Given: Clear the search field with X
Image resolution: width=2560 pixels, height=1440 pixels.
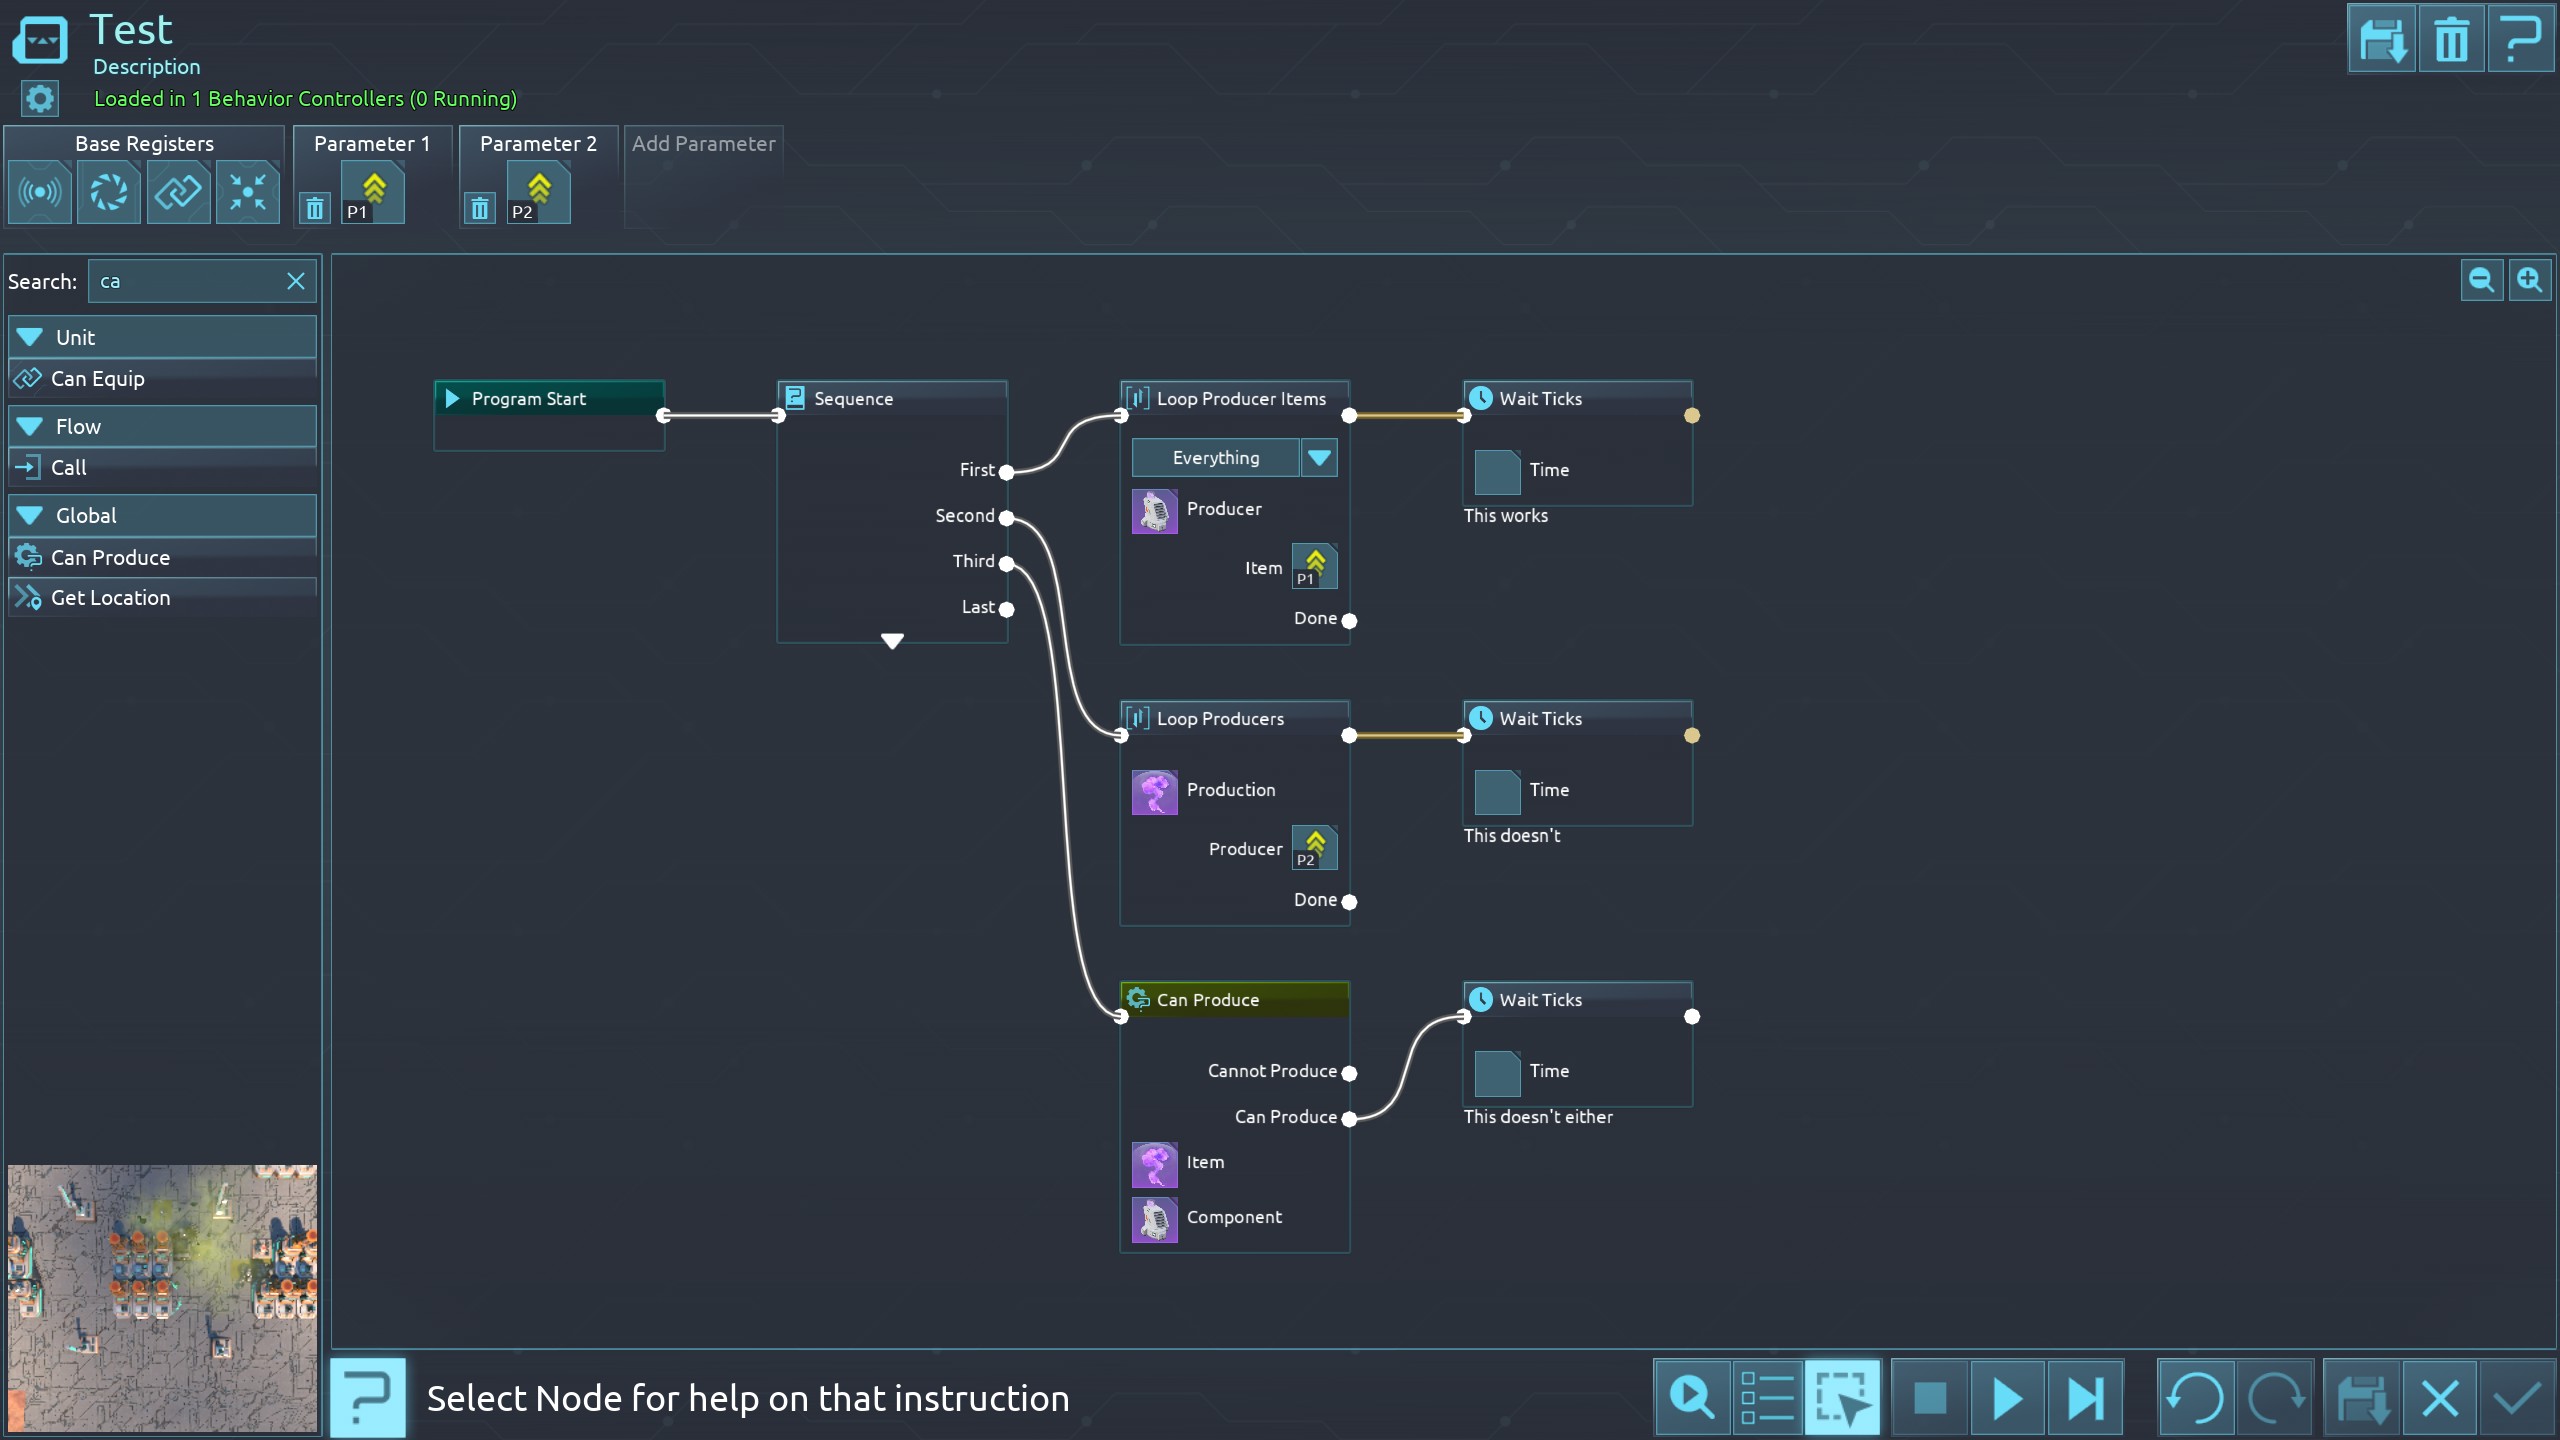Looking at the screenshot, I should 296,281.
